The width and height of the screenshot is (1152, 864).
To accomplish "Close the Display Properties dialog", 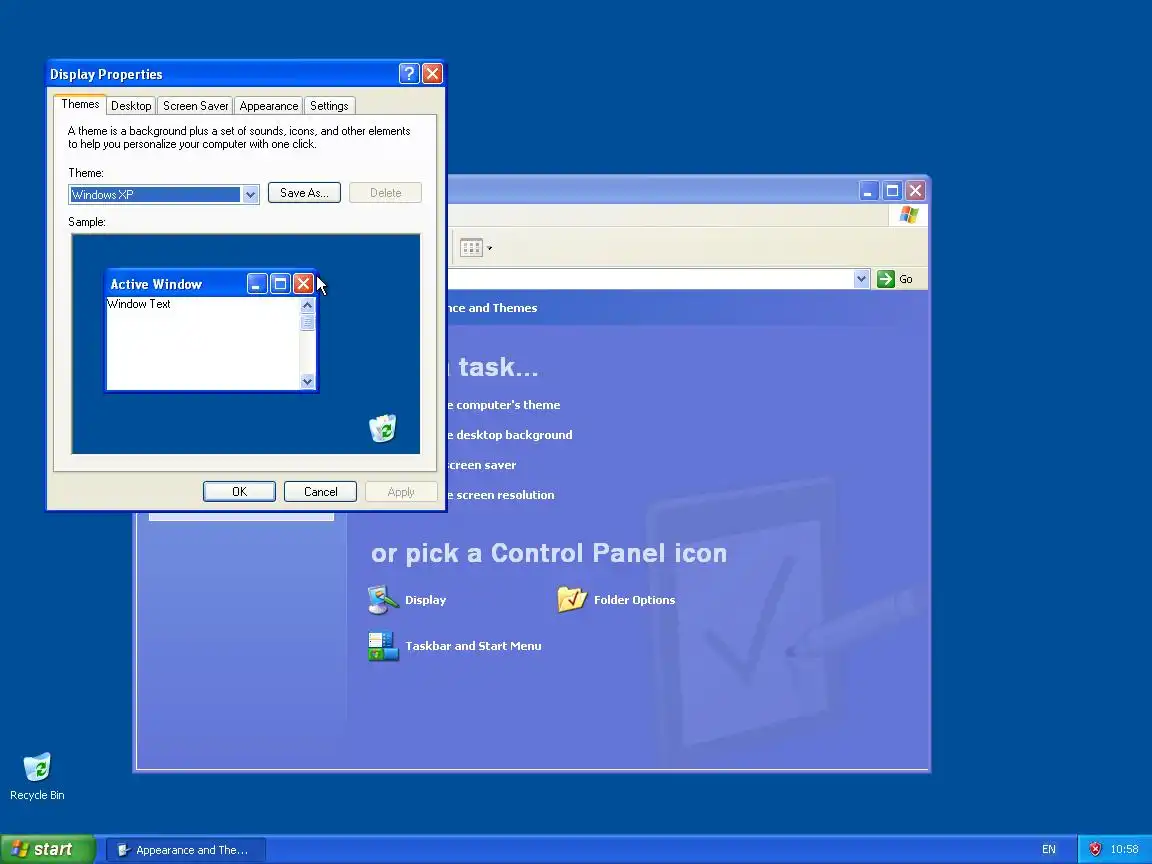I will click(433, 73).
